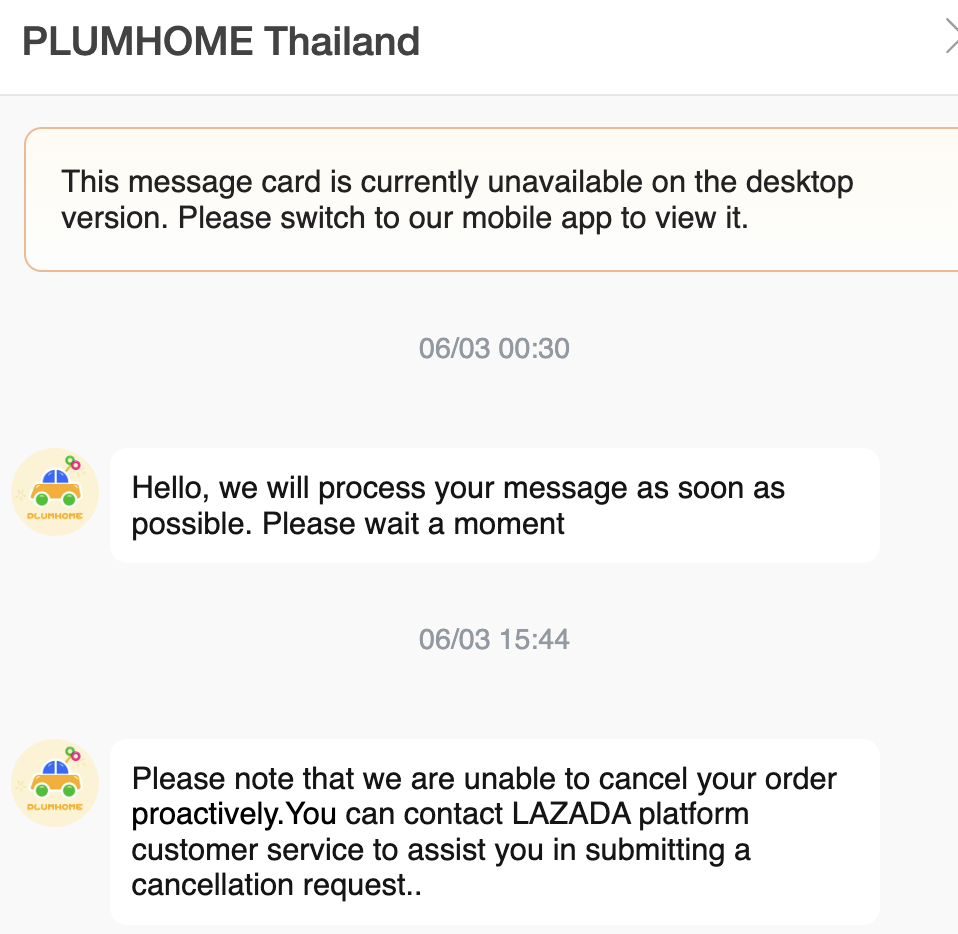Screen dimensions: 958x934
Task: Close the PLUMHOME Thailand chat window
Action: [951, 38]
